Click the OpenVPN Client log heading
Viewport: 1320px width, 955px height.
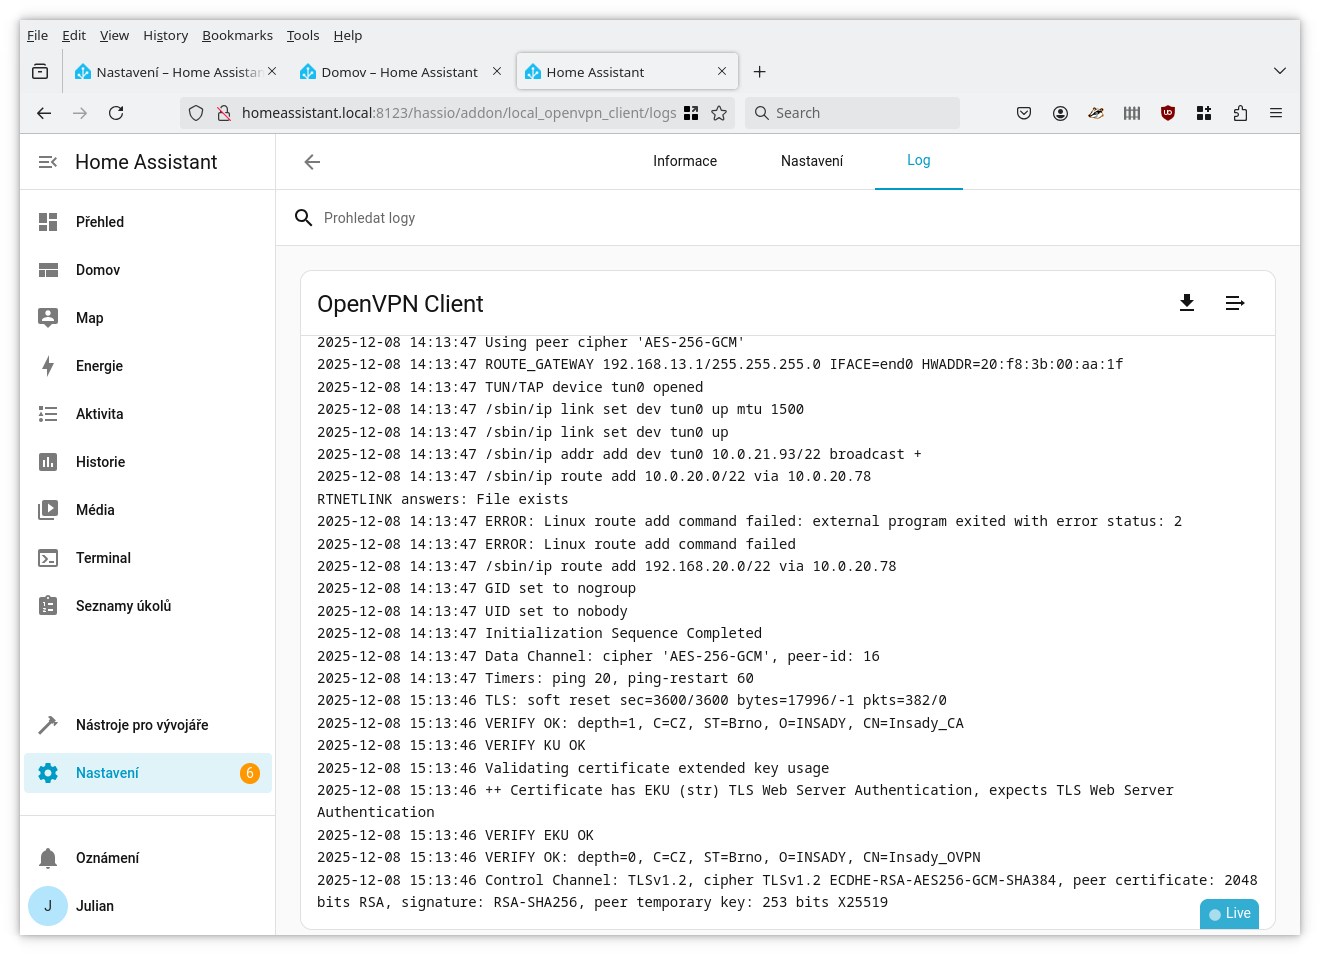(x=400, y=304)
